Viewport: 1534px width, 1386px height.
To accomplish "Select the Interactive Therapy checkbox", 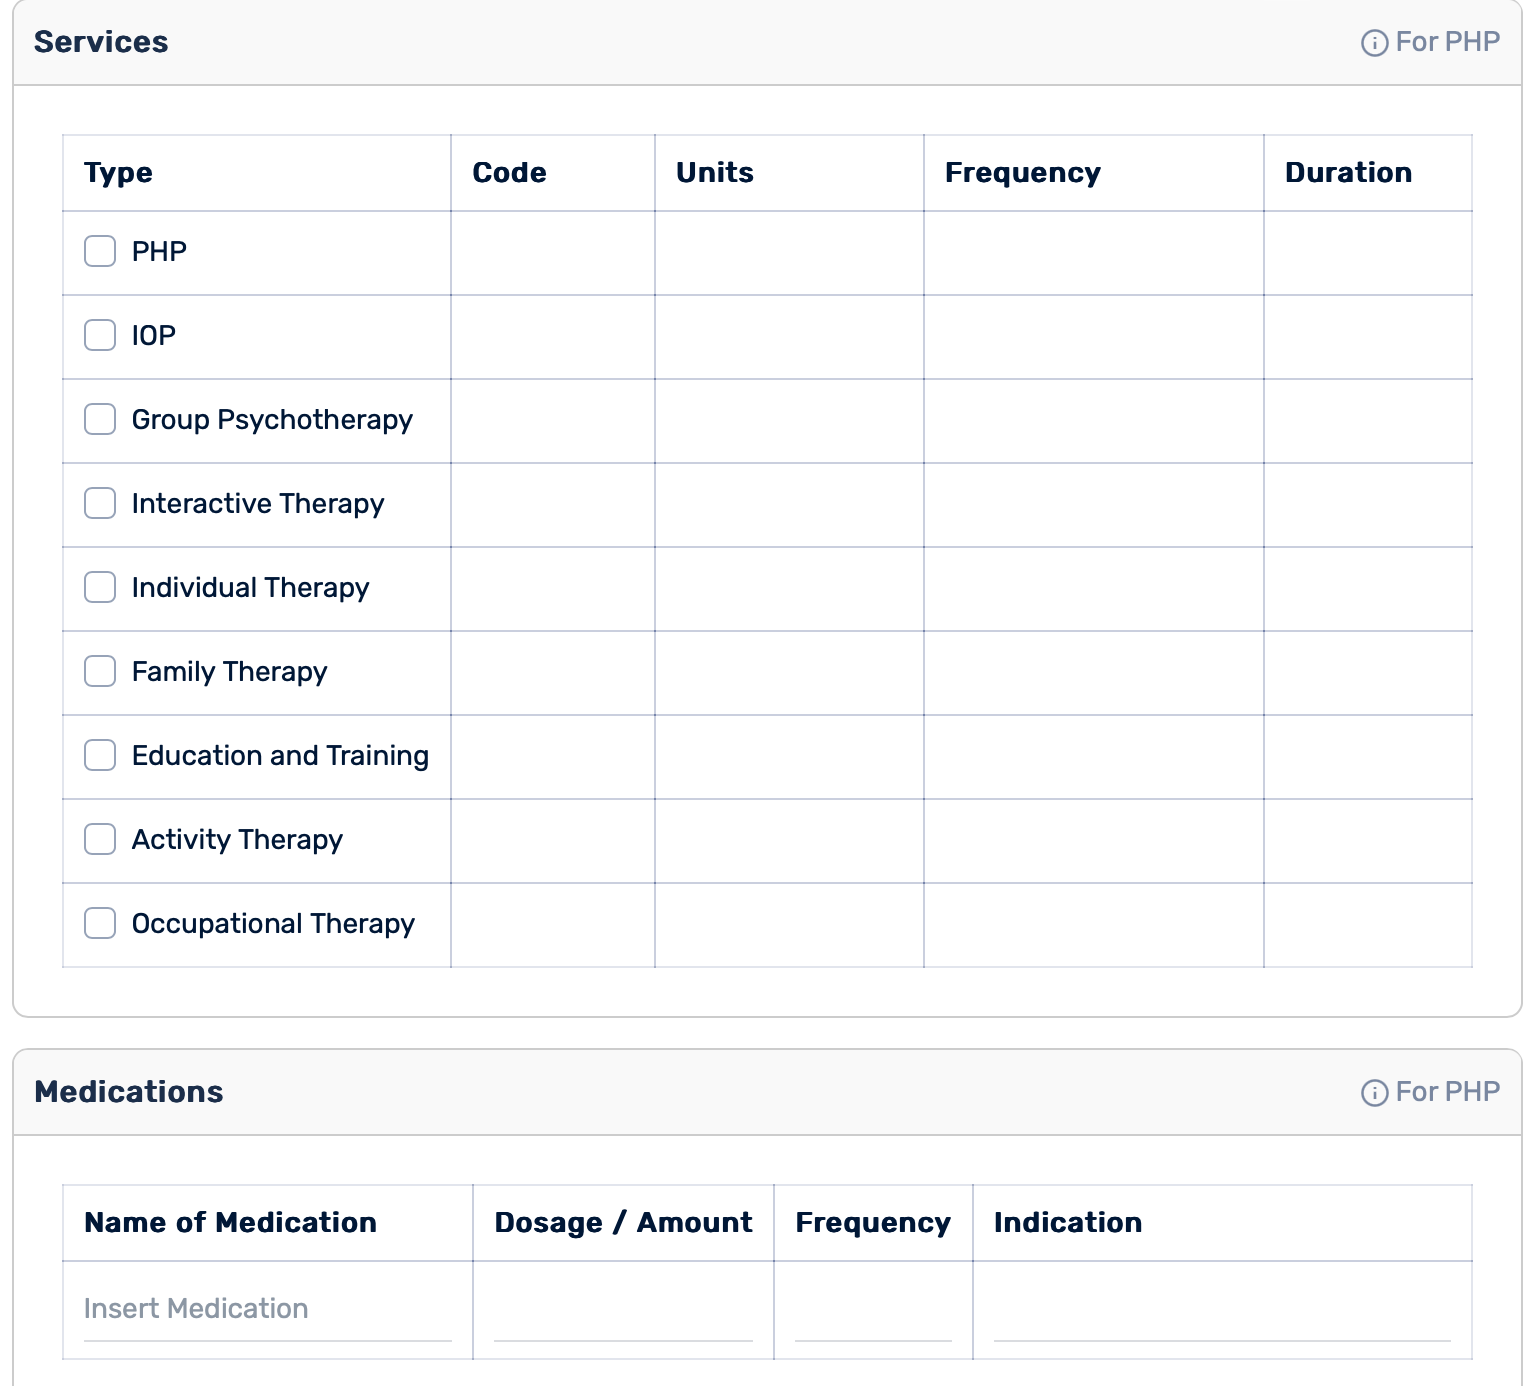I will 100,503.
